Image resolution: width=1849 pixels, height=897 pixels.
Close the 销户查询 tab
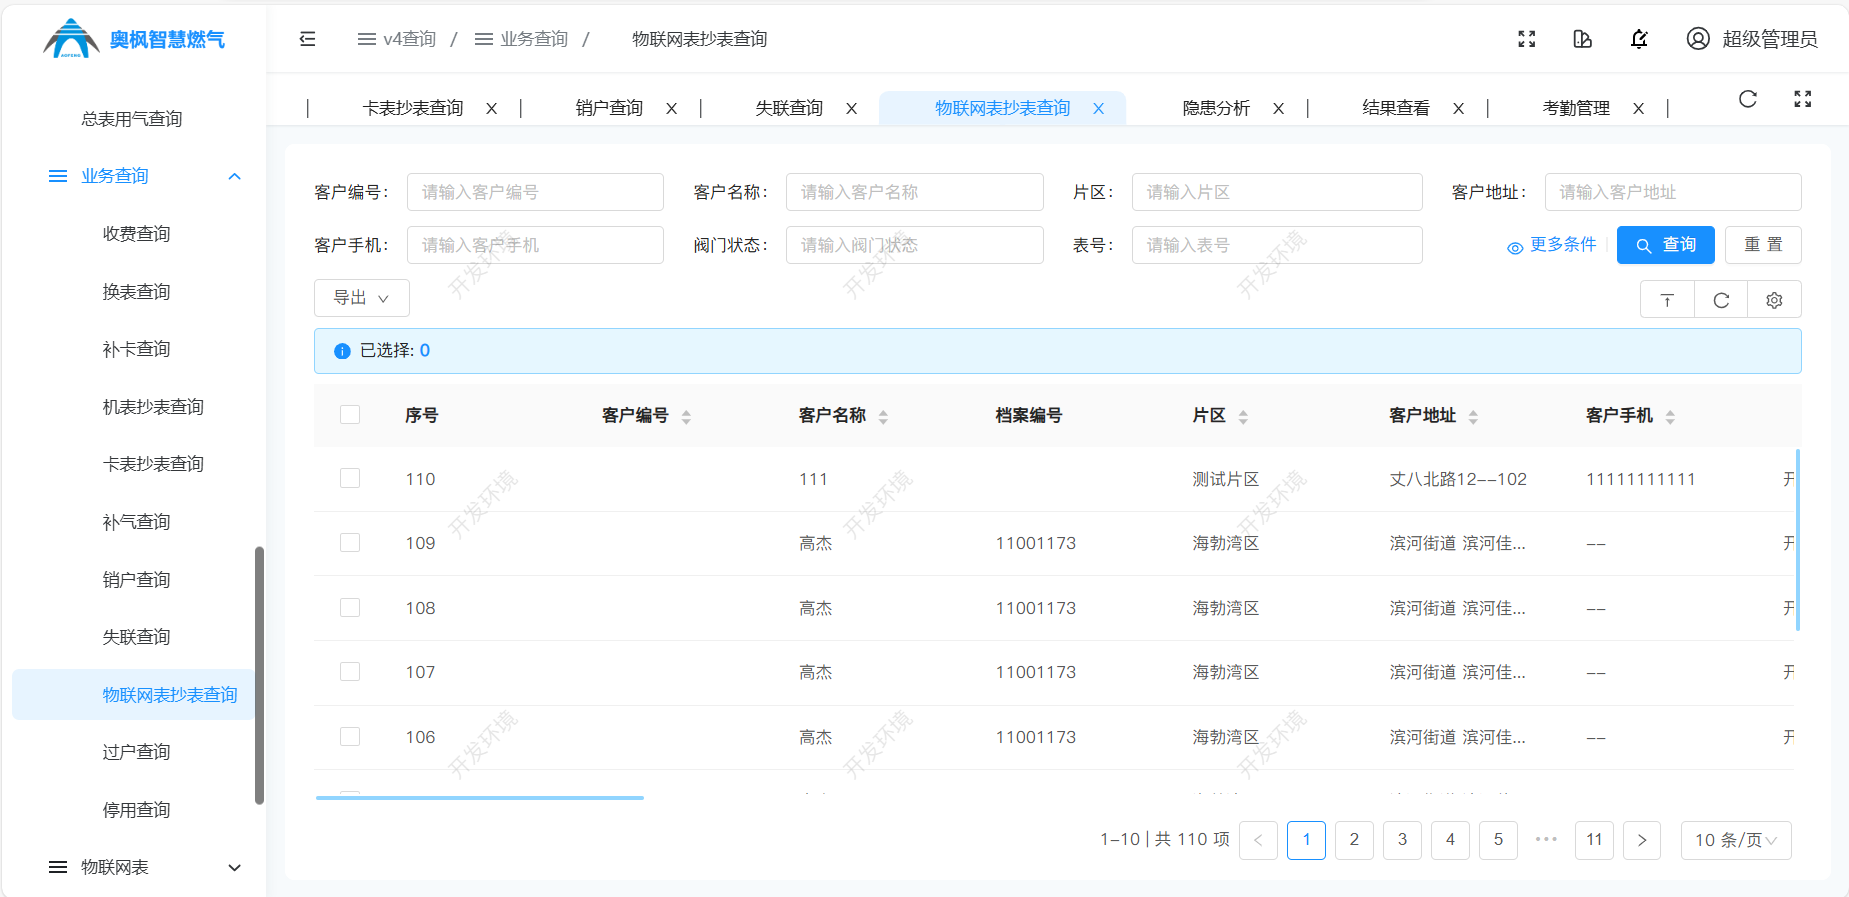pos(672,109)
